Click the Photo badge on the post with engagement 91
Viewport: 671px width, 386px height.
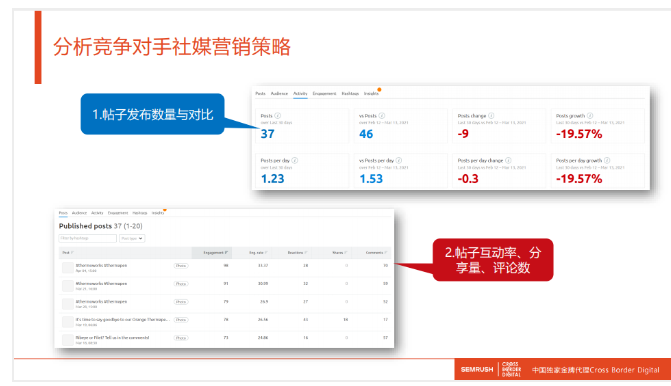[x=181, y=284]
